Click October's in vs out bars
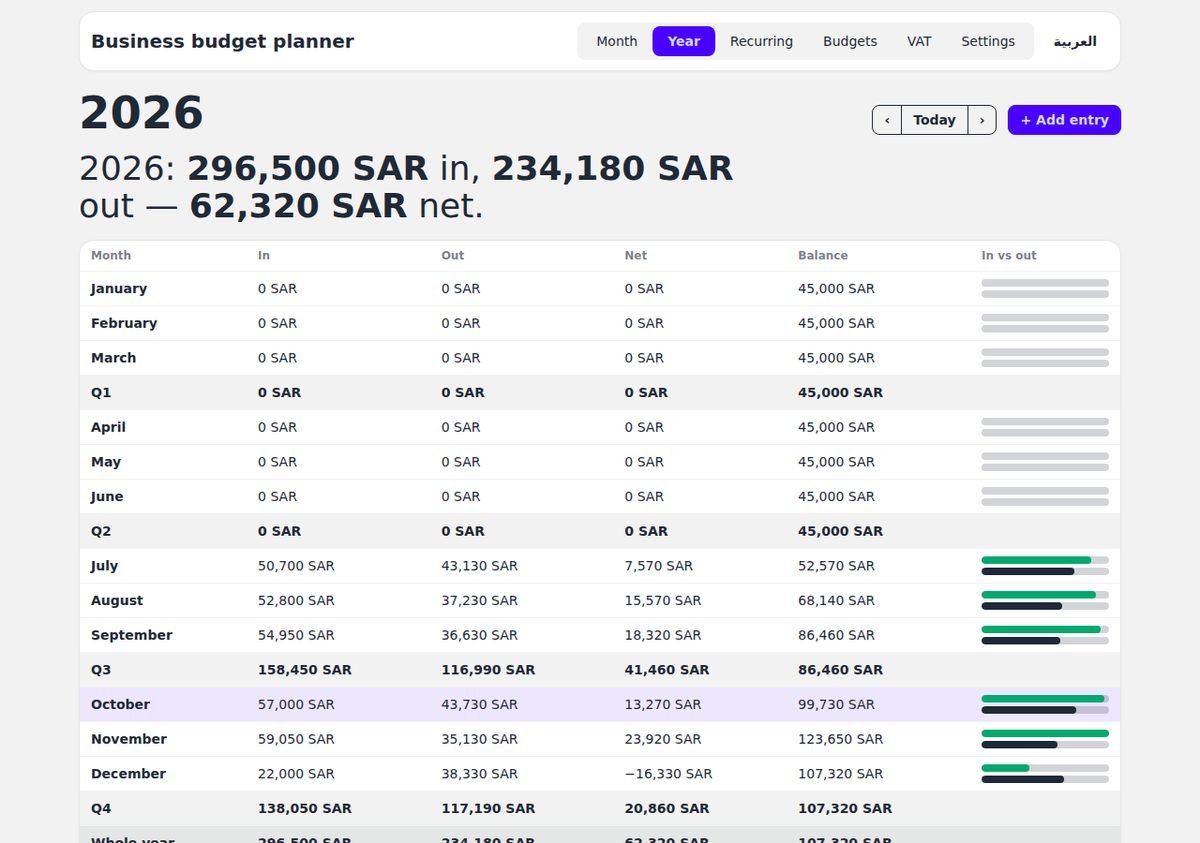This screenshot has height=843, width=1200. 1045,705
